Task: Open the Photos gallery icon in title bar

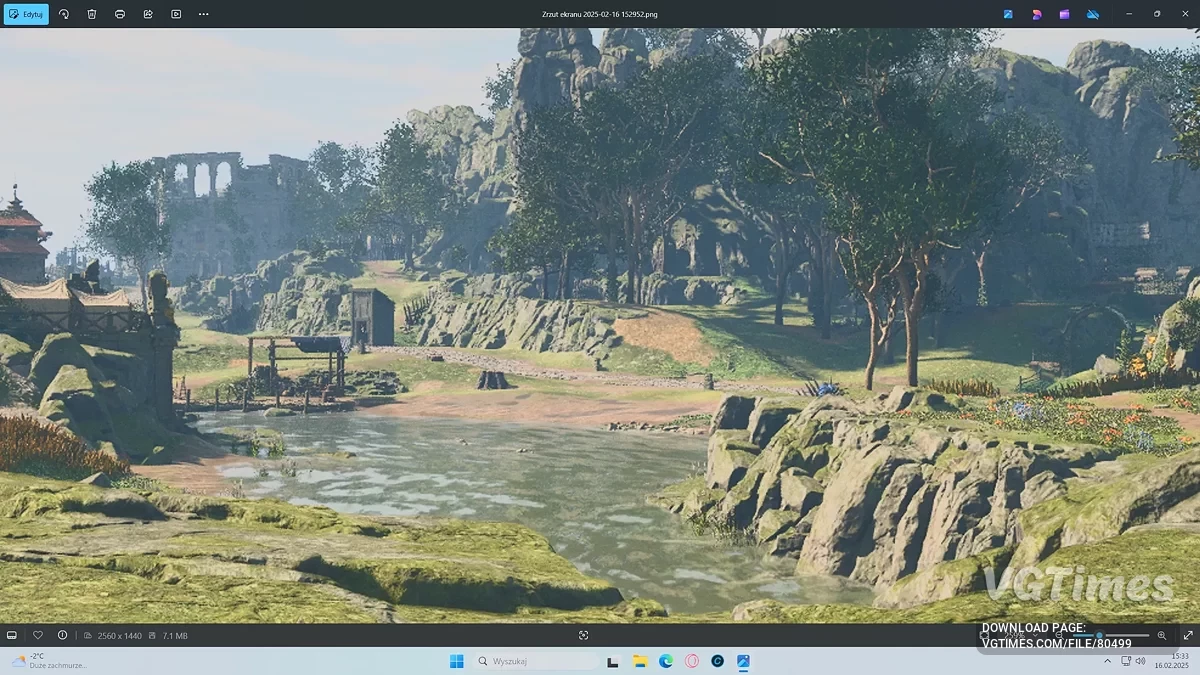Action: click(x=1008, y=14)
